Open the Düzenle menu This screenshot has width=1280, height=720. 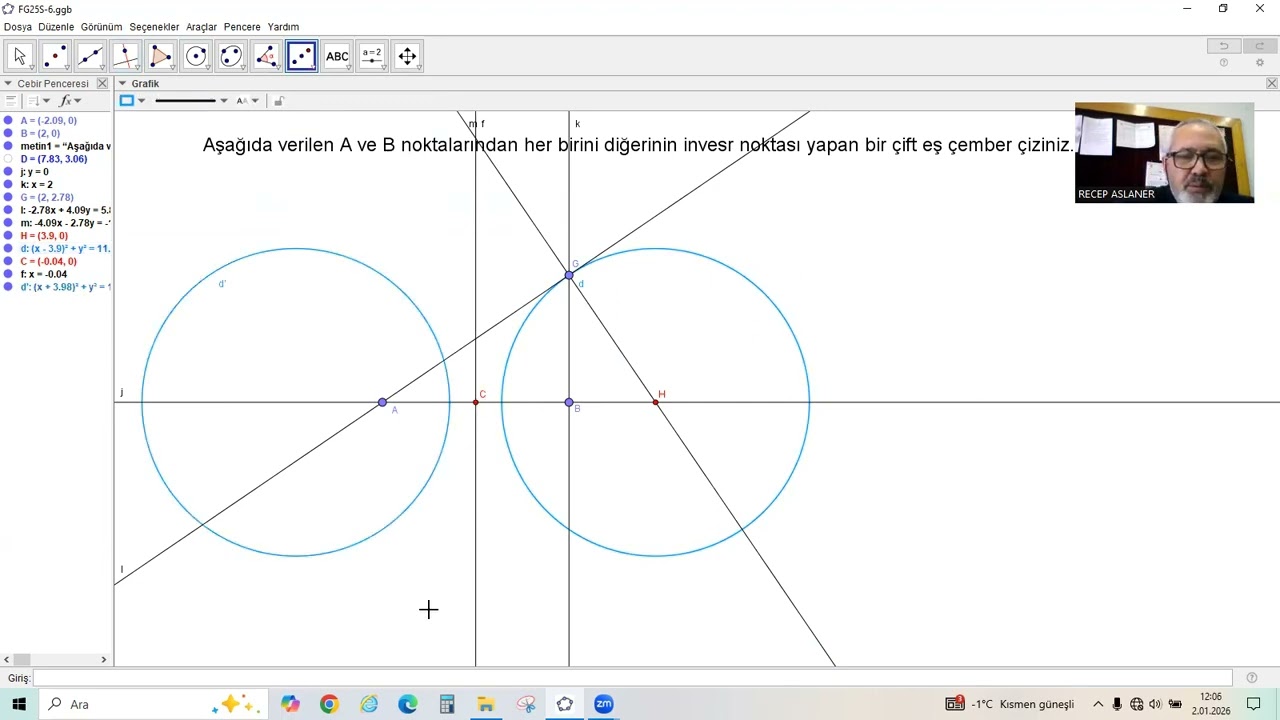click(56, 27)
